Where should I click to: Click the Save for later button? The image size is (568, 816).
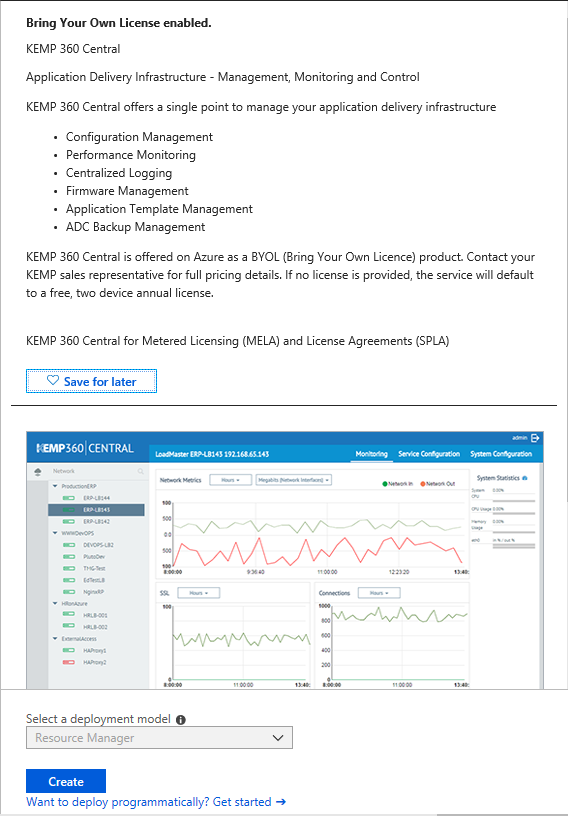91,381
